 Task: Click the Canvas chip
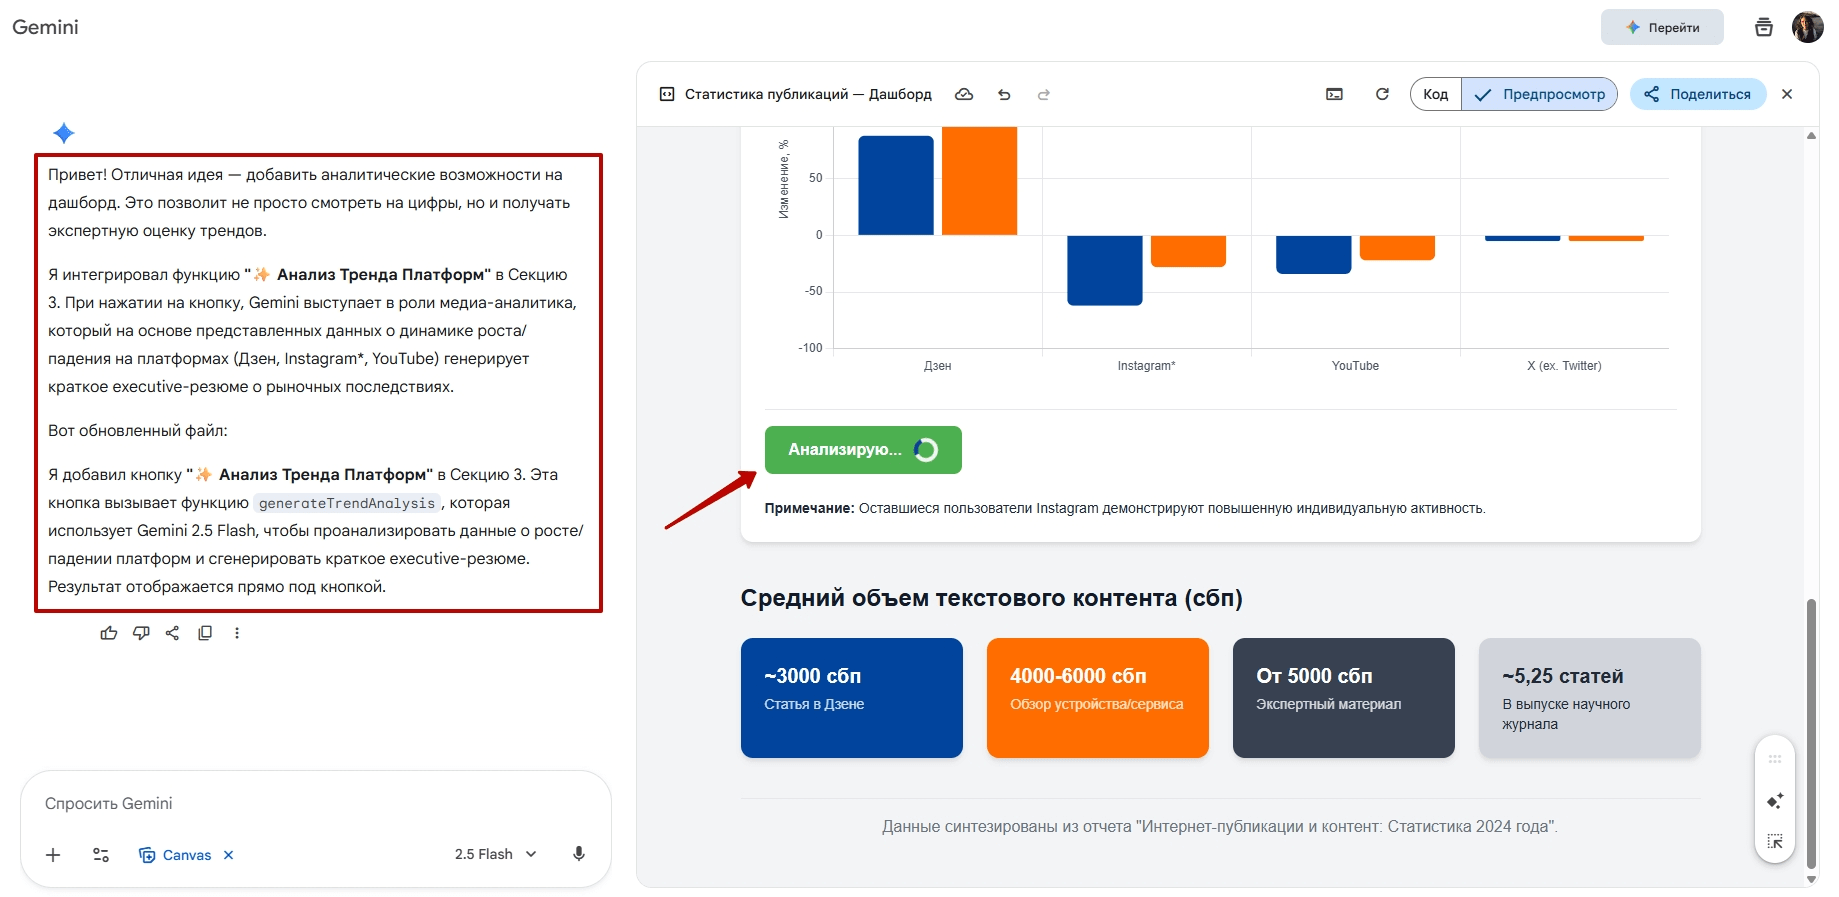pos(175,855)
